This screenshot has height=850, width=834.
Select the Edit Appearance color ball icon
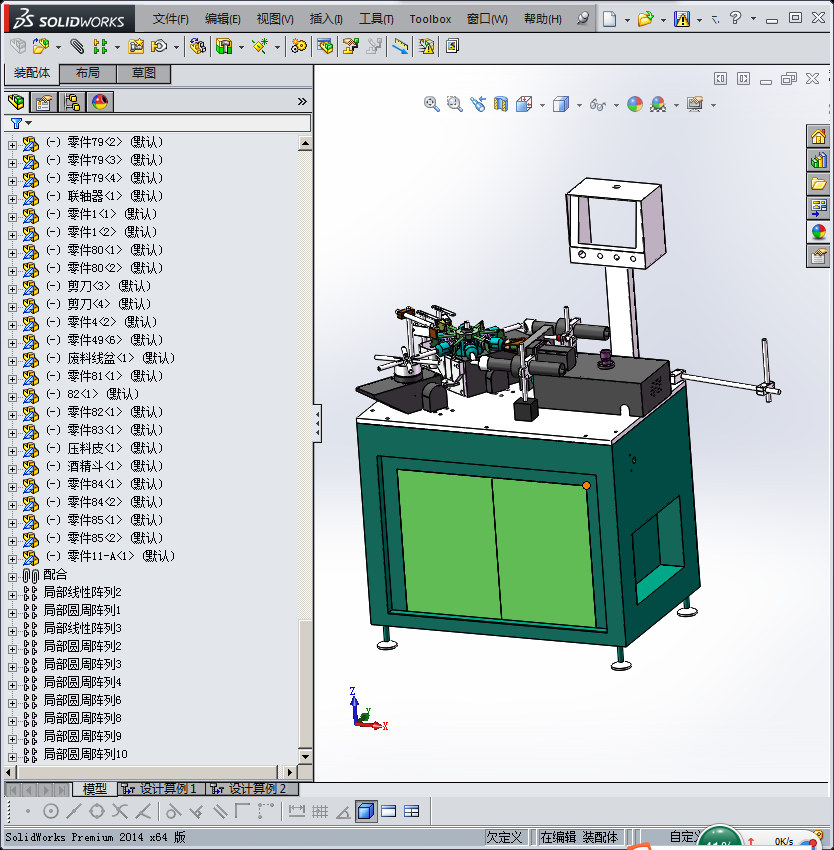634,104
